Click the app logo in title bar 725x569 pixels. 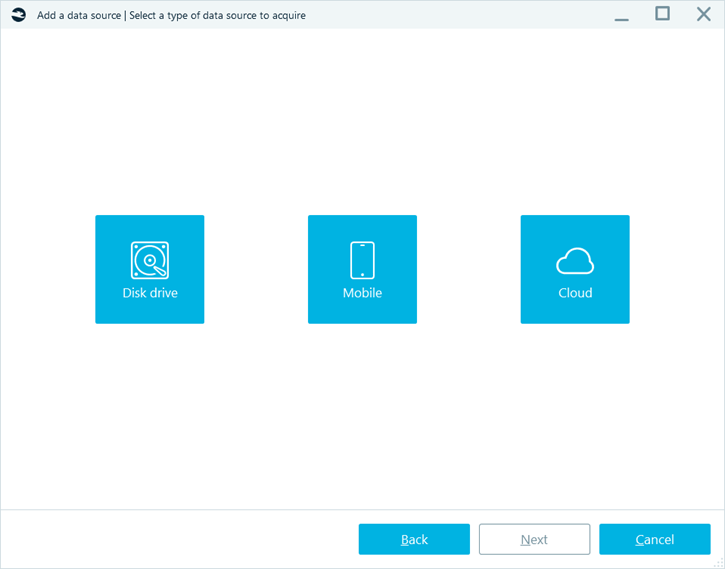tap(18, 15)
